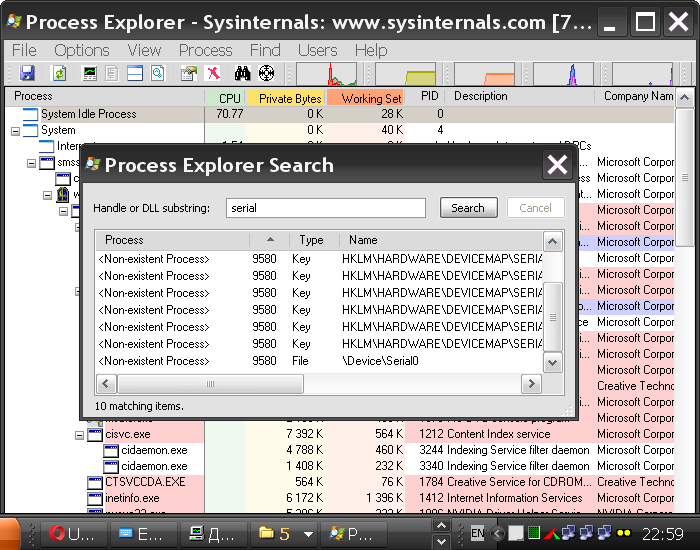The width and height of the screenshot is (700, 550).
Task: Select the crosshair Find Window target icon
Action: coord(267,73)
